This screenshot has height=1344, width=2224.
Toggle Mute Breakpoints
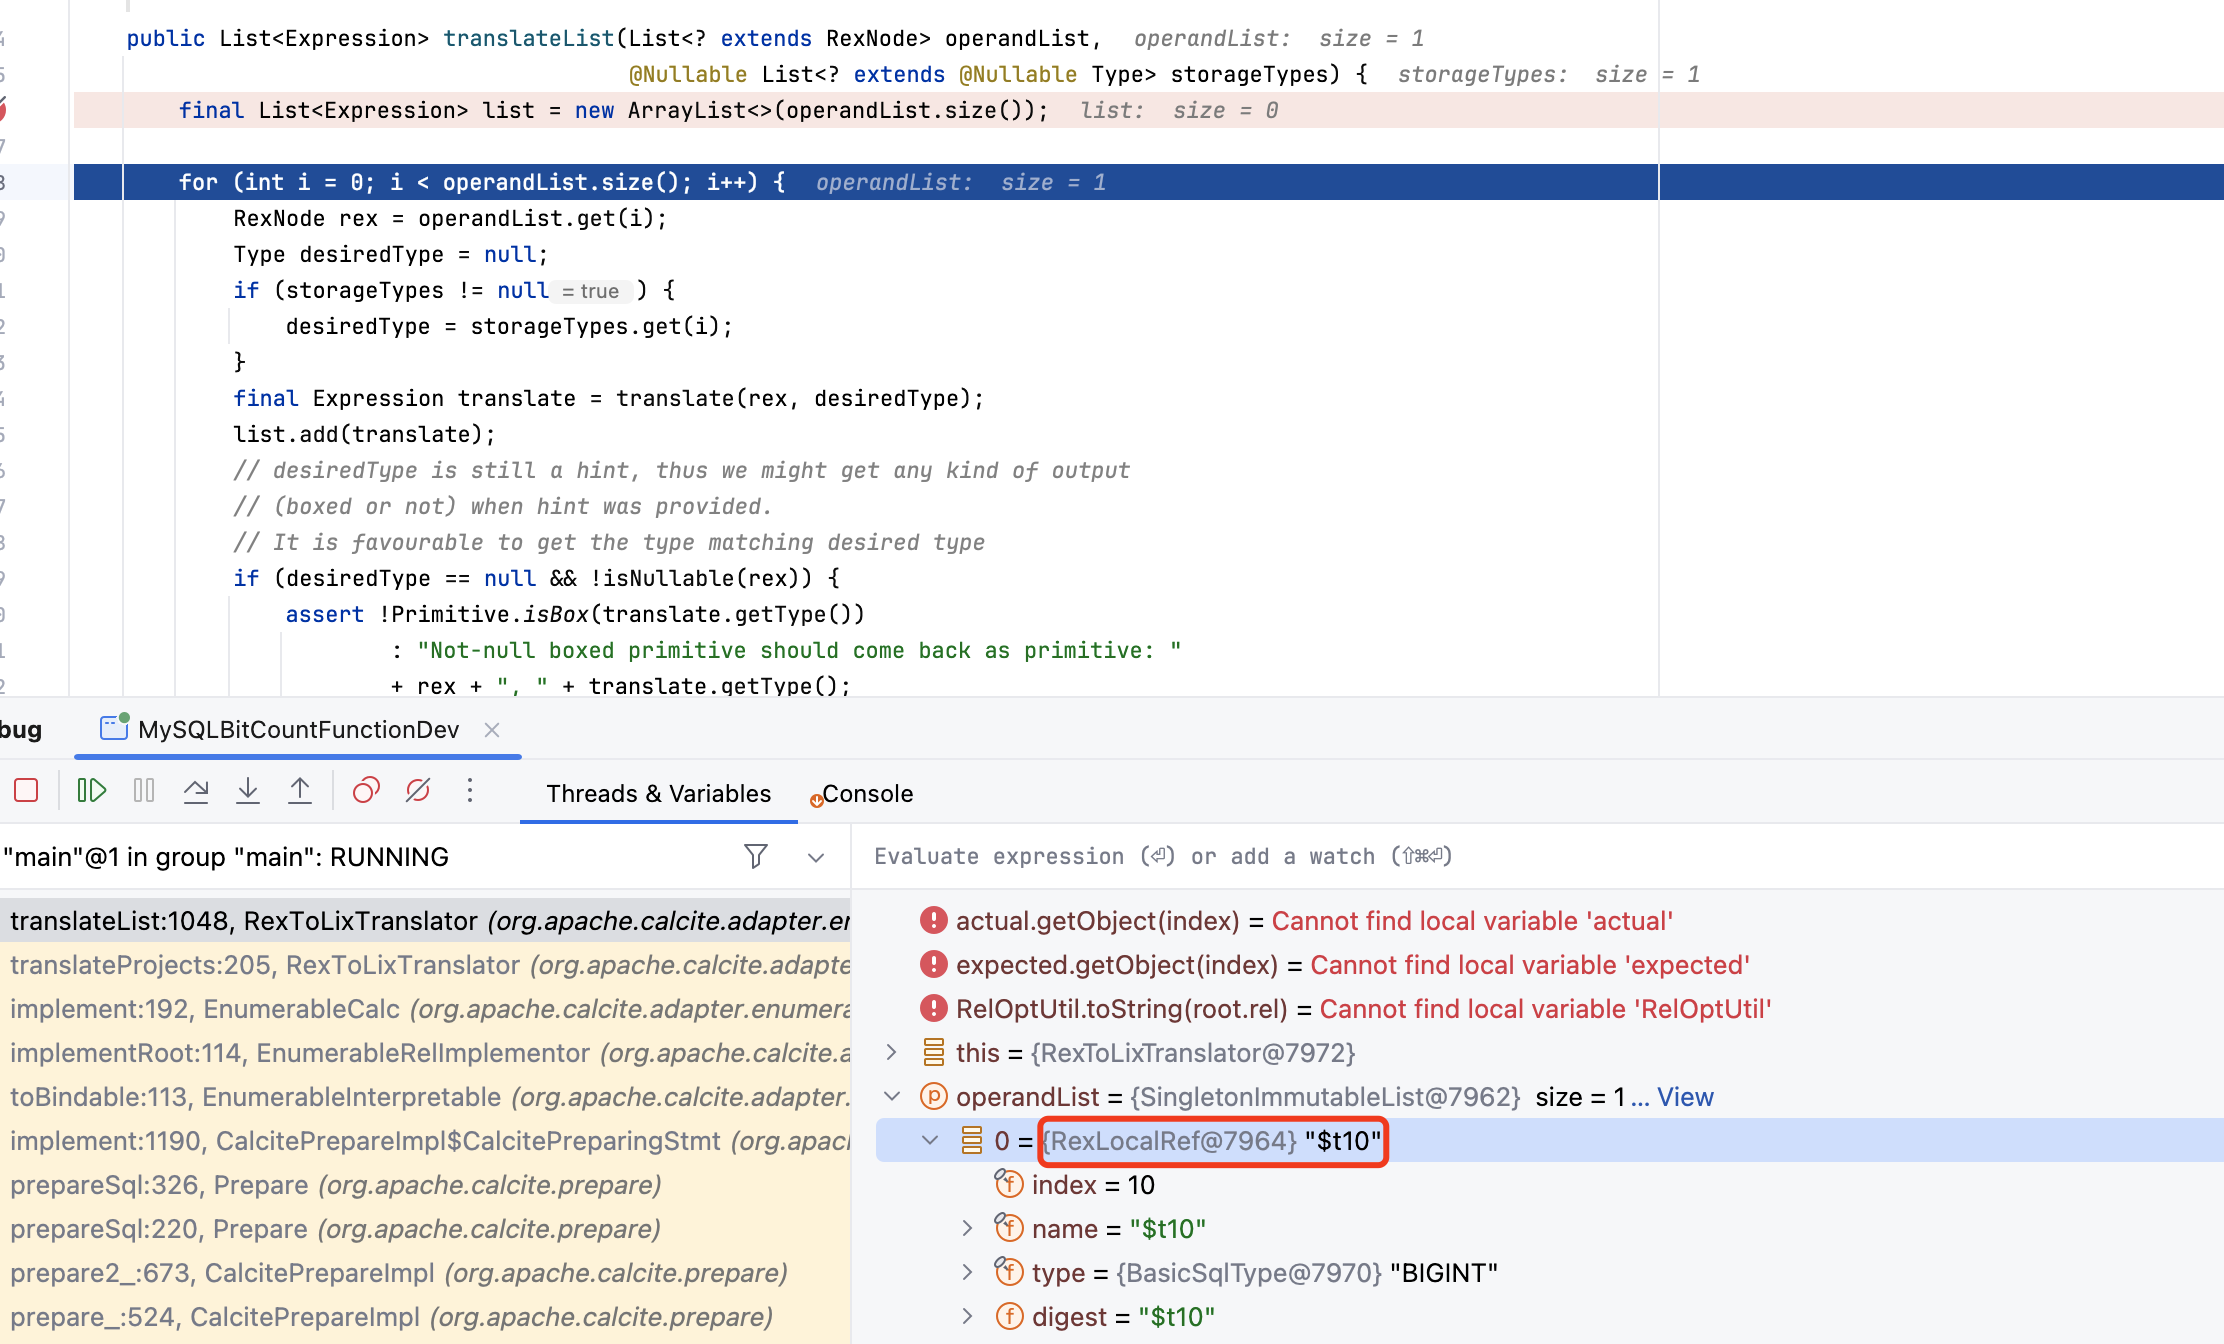[x=418, y=791]
